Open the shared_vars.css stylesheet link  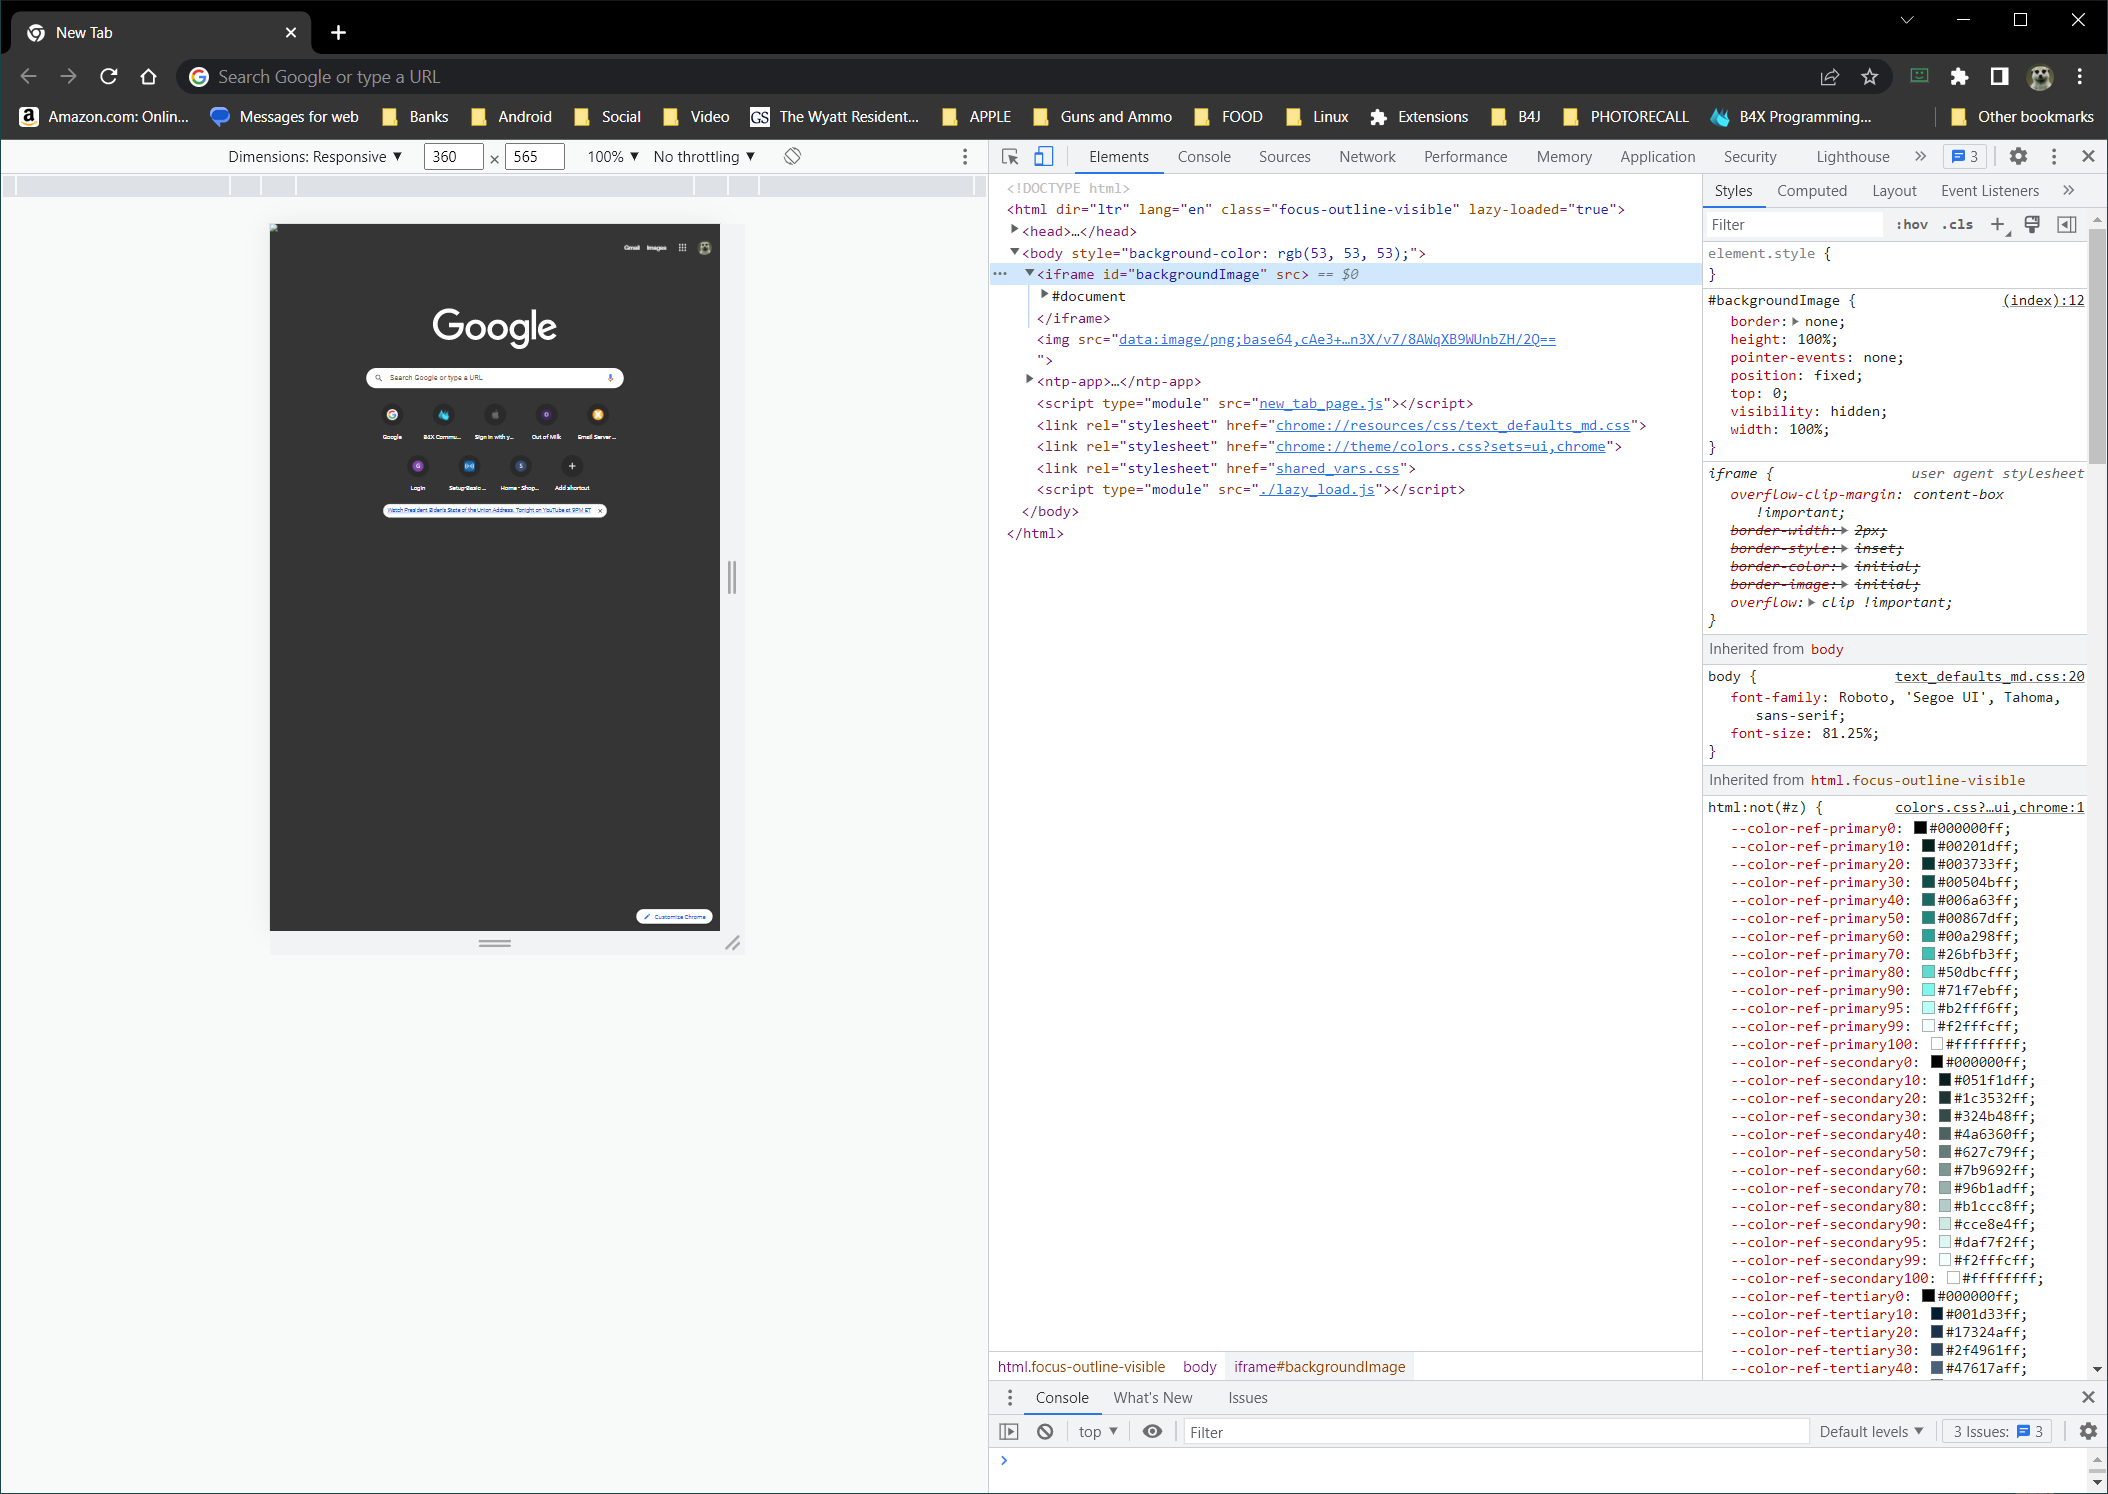[1337, 468]
